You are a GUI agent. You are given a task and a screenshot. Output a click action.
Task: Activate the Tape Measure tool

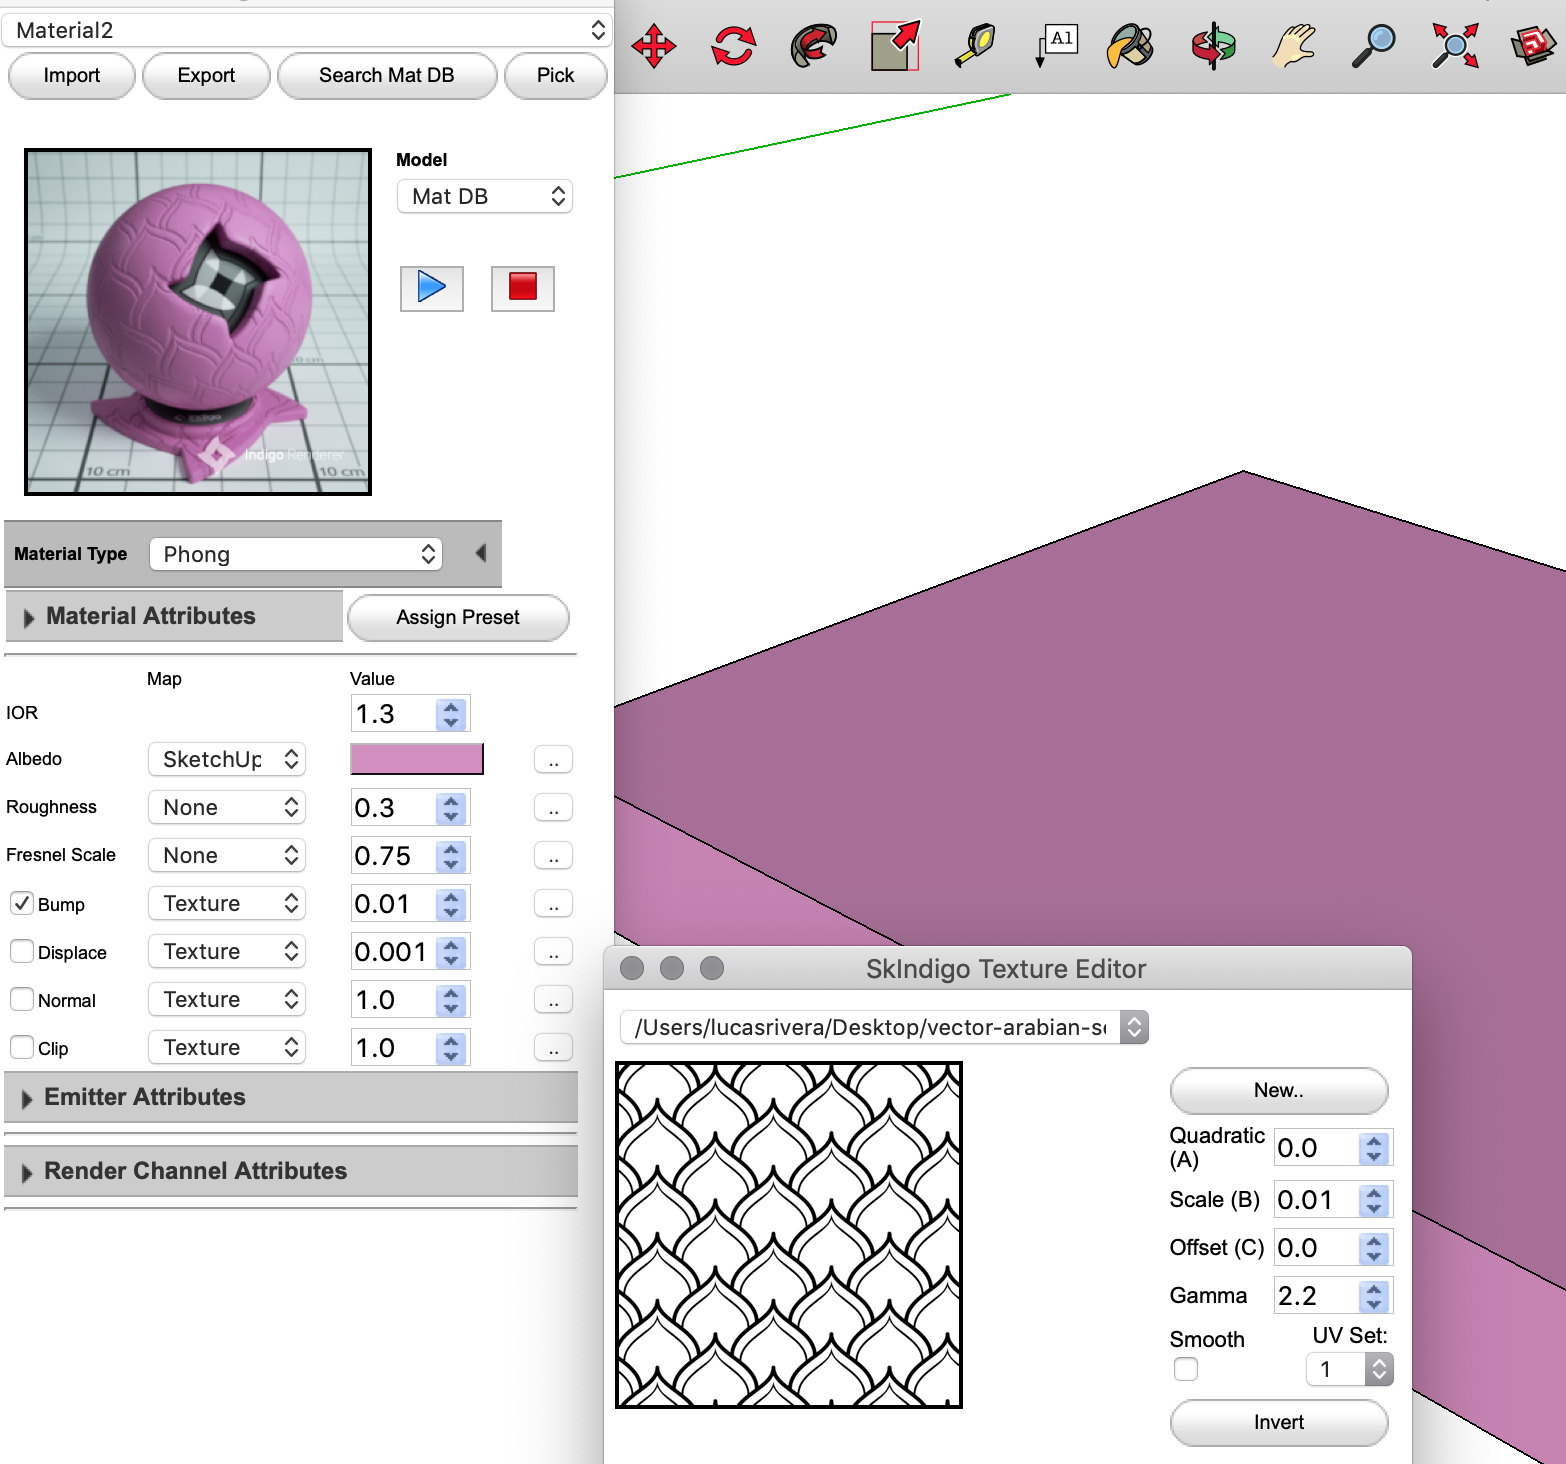coord(975,46)
